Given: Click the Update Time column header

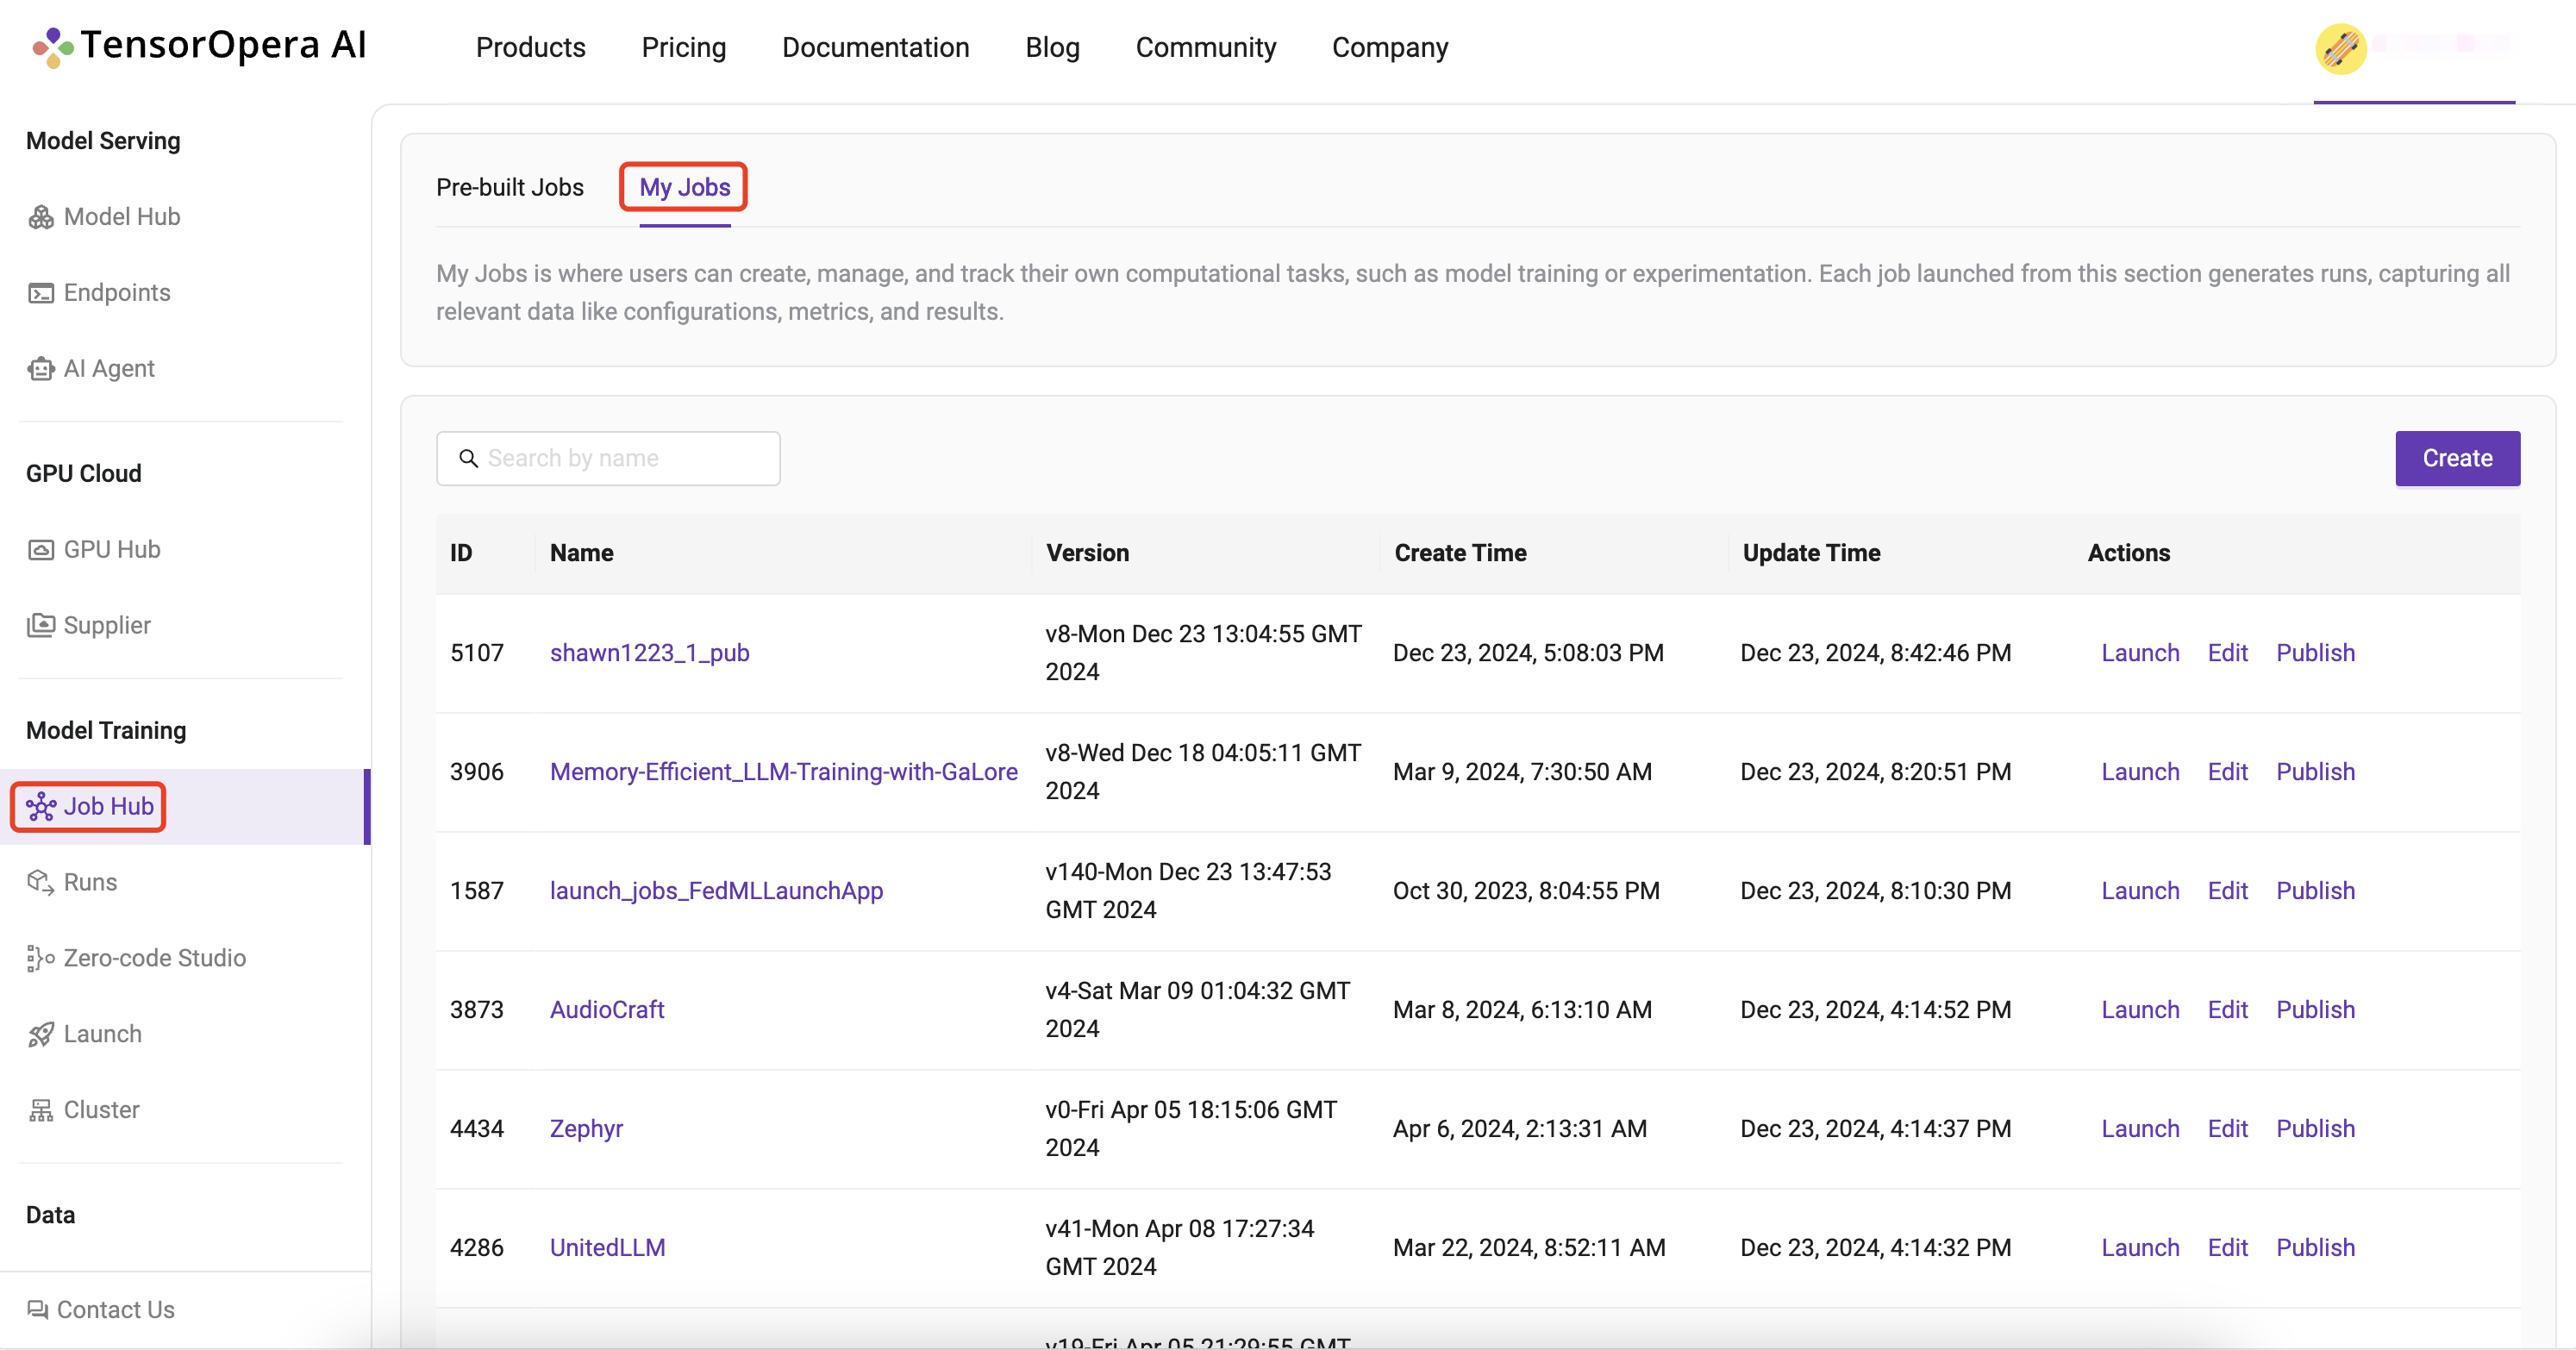Looking at the screenshot, I should pyautogui.click(x=1811, y=553).
